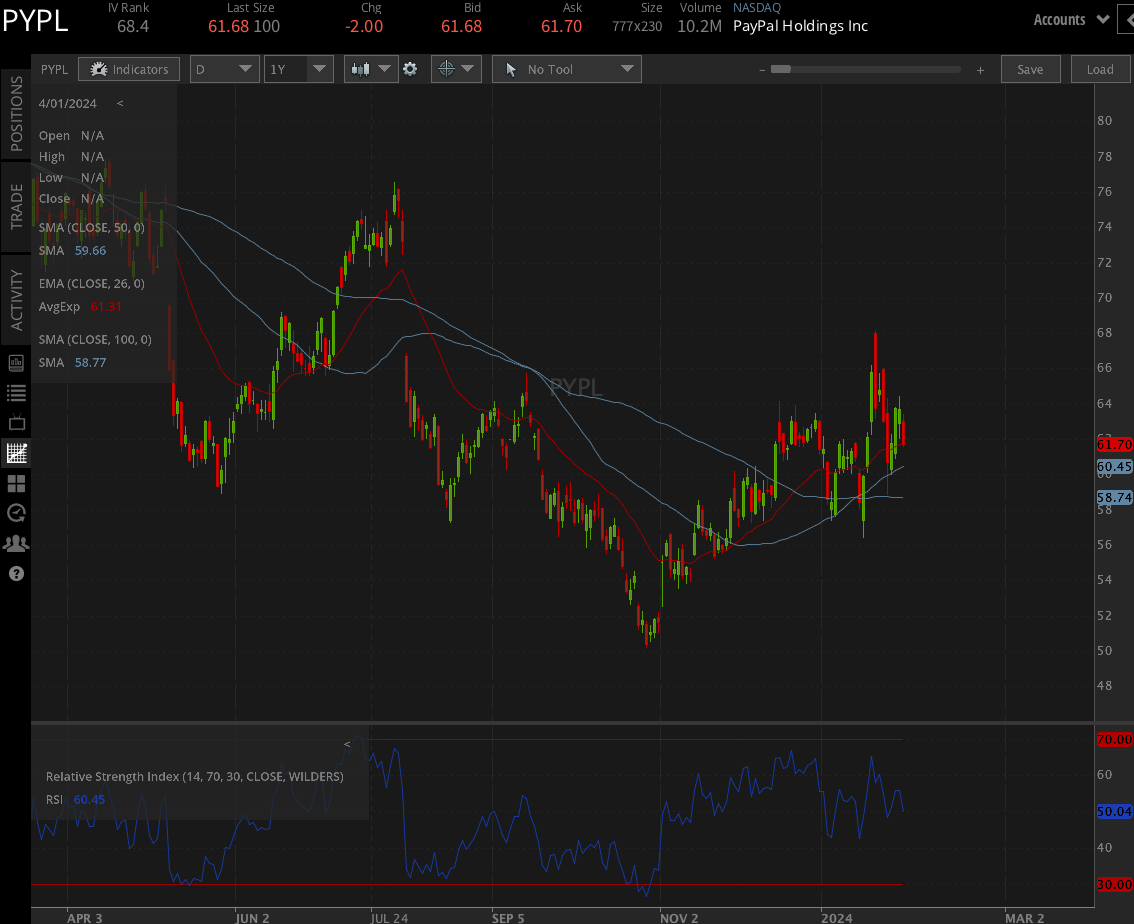This screenshot has height=924, width=1134.
Task: Expand the 1Y range dropdown
Action: tap(298, 68)
